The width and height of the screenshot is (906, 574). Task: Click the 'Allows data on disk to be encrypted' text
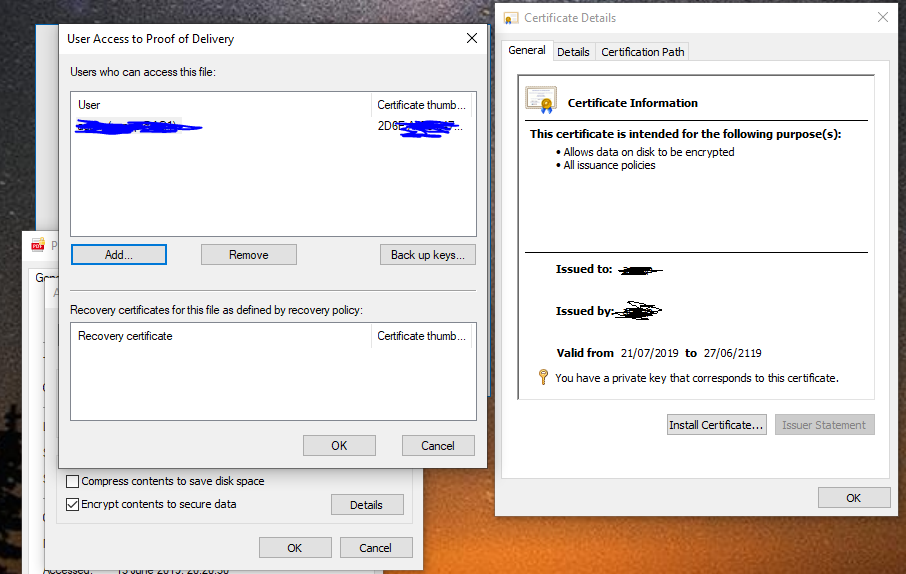pos(649,152)
